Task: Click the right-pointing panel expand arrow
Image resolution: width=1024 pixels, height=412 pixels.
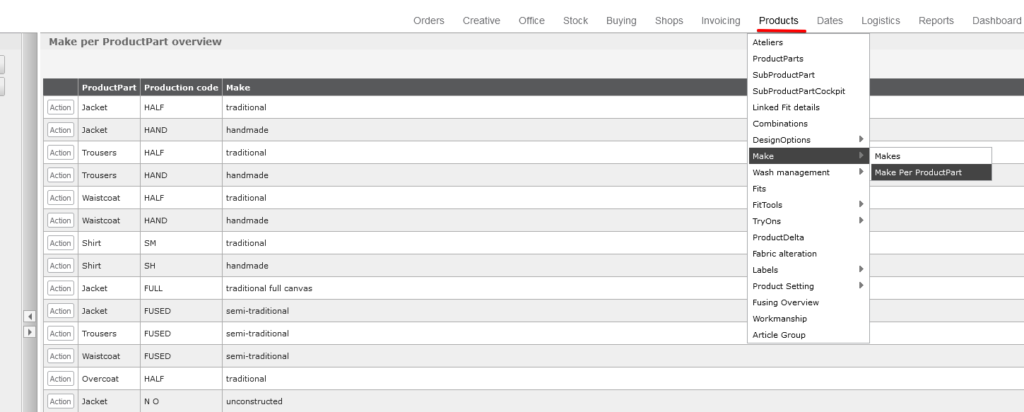Action: [x=29, y=331]
